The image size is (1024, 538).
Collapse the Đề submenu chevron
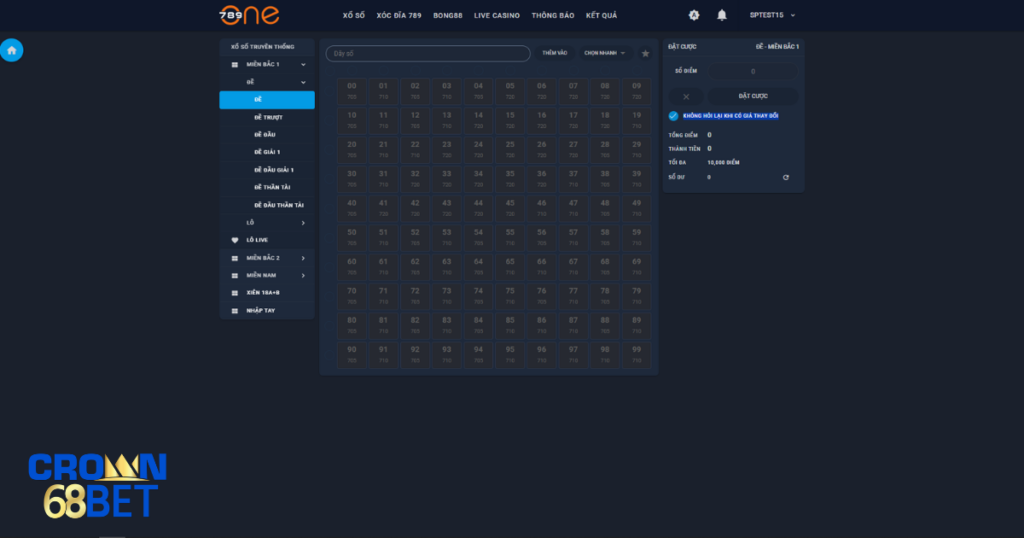(303, 82)
